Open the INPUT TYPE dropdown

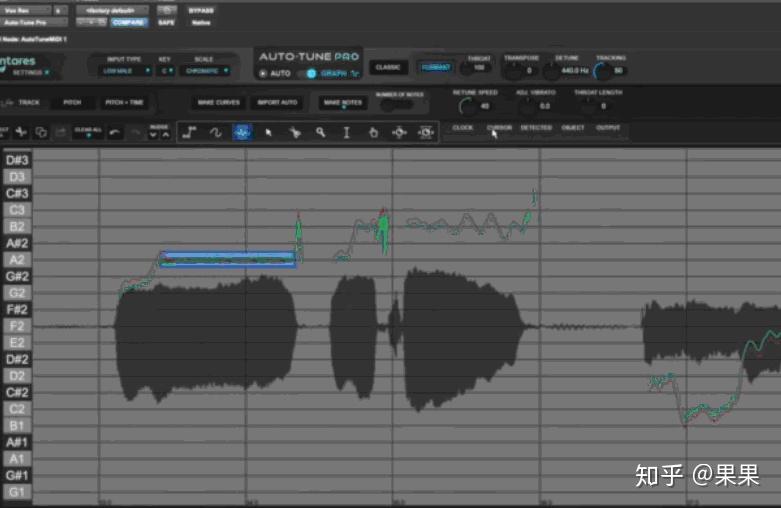coord(126,71)
